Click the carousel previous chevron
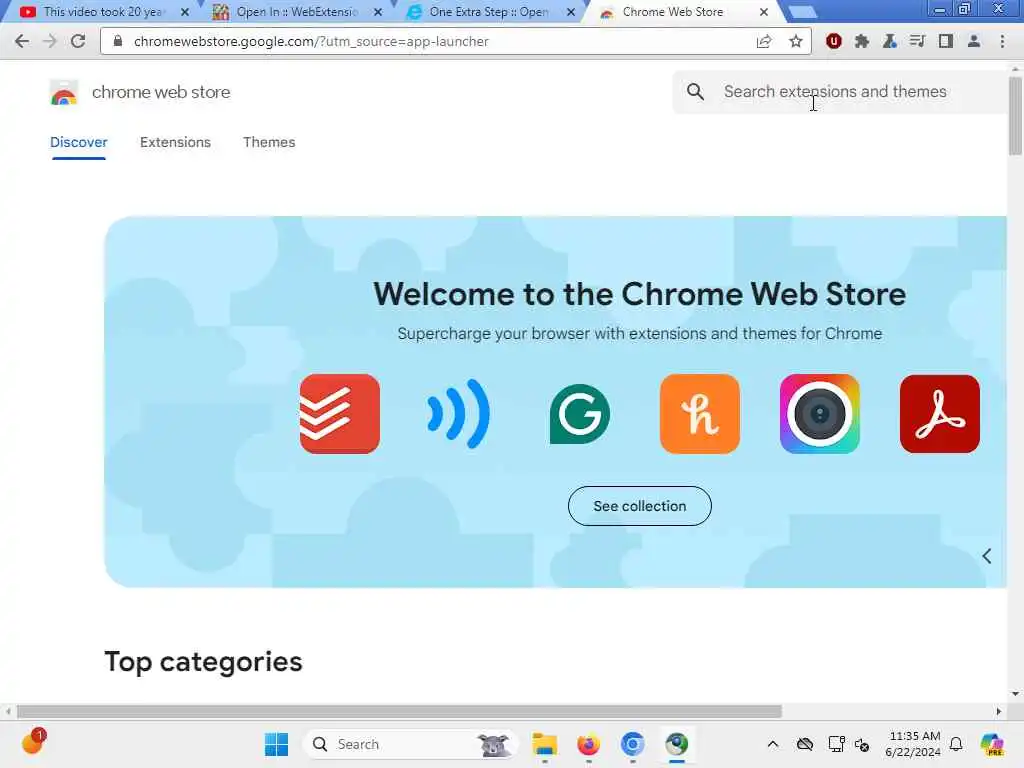The image size is (1024, 768). (x=987, y=556)
